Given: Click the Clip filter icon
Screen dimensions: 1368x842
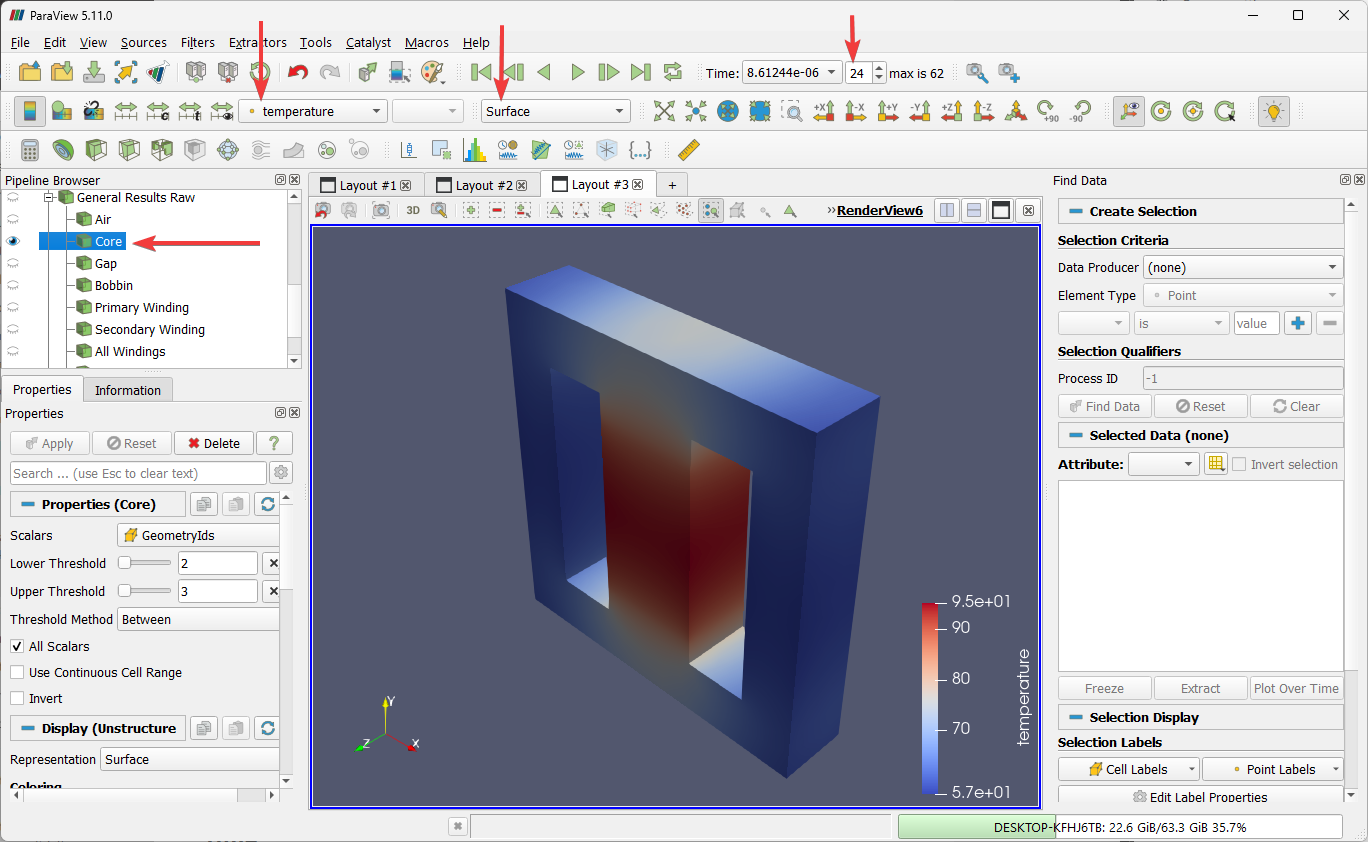Looking at the screenshot, I should (96, 150).
